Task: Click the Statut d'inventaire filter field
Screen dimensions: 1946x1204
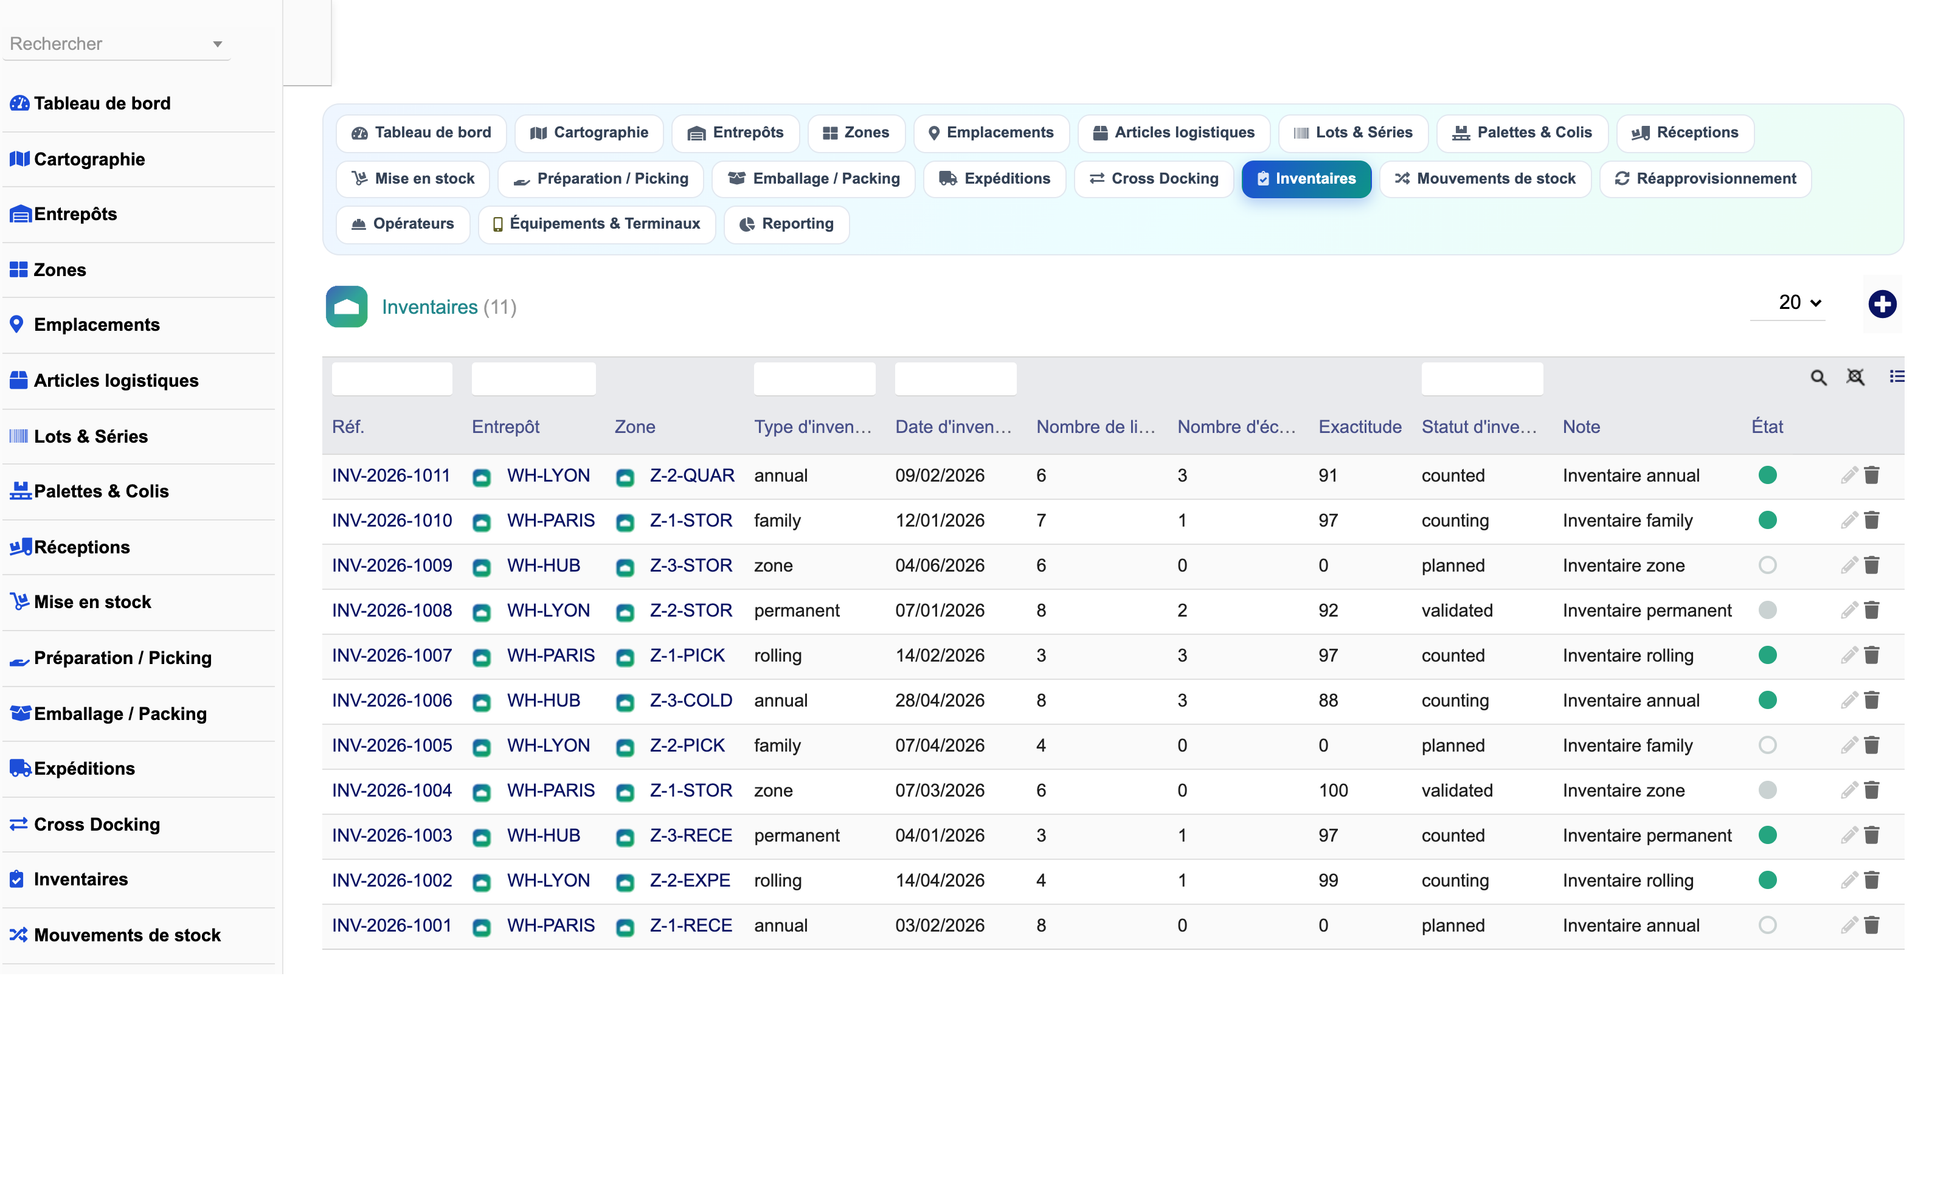Action: (x=1482, y=379)
